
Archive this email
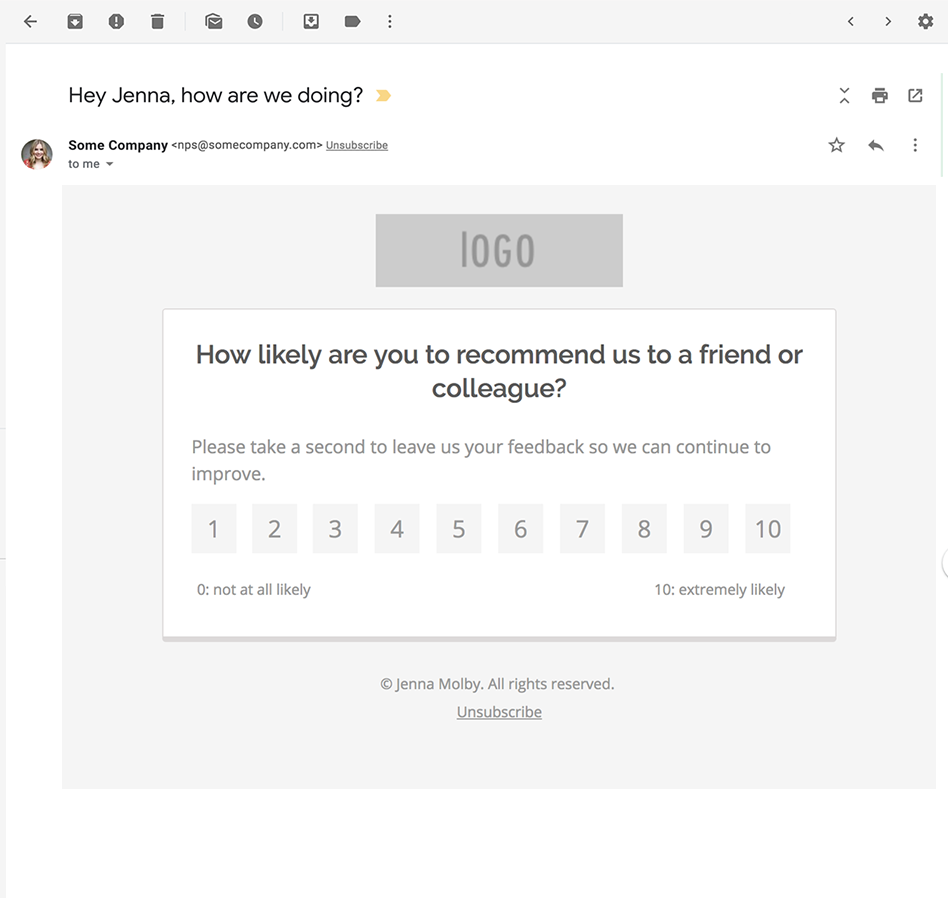click(x=75, y=21)
